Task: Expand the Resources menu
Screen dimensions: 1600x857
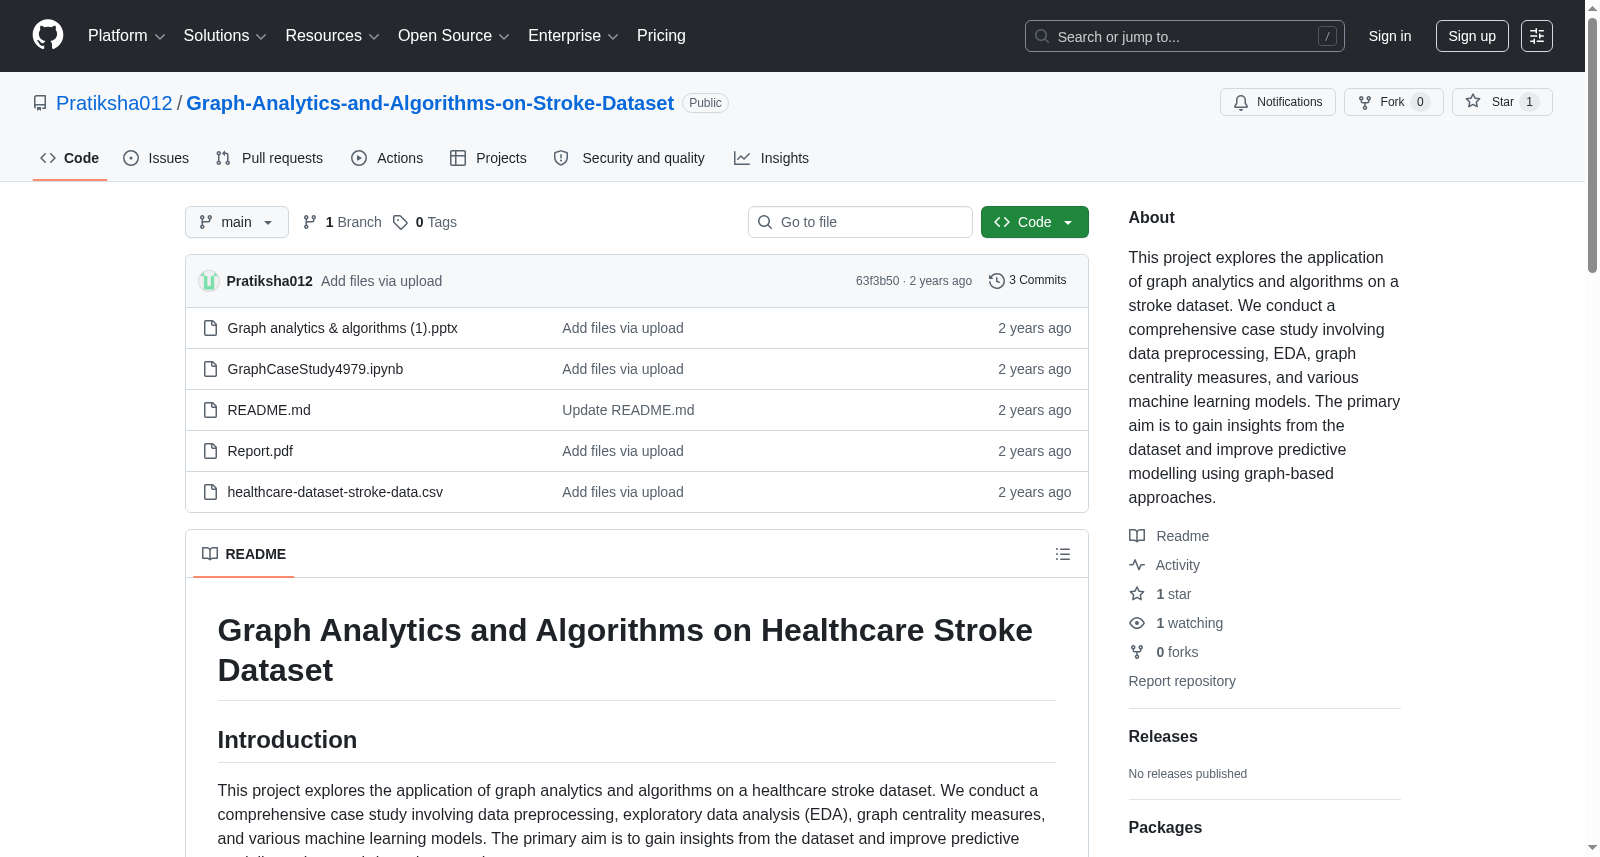Action: coord(332,36)
